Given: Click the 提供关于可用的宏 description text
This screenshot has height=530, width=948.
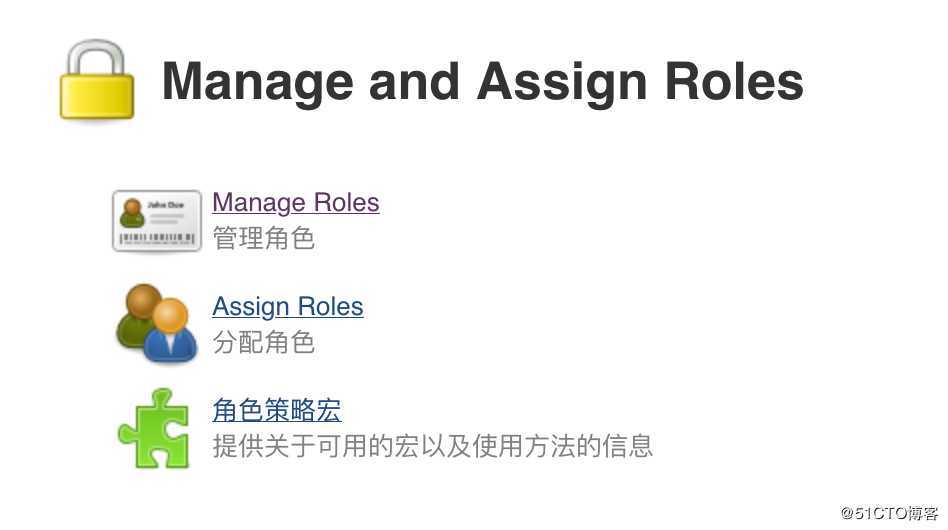Looking at the screenshot, I should click(x=433, y=446).
